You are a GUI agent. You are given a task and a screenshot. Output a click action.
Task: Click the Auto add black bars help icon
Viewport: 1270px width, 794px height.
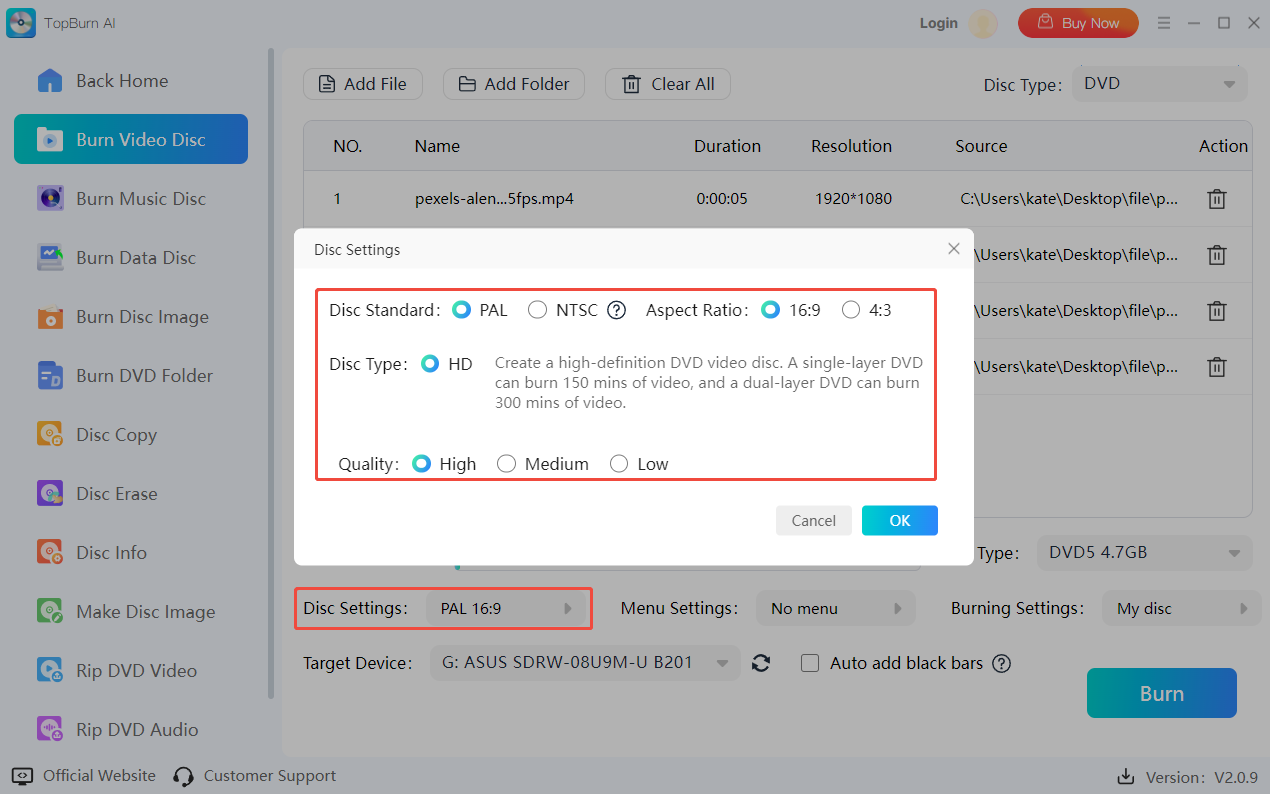coord(1001,663)
